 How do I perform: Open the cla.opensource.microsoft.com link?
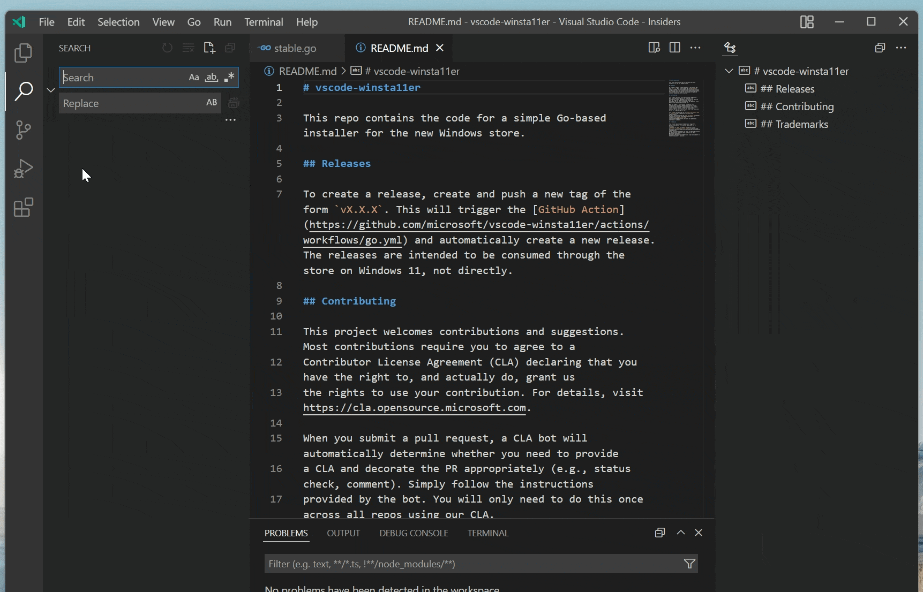[414, 407]
